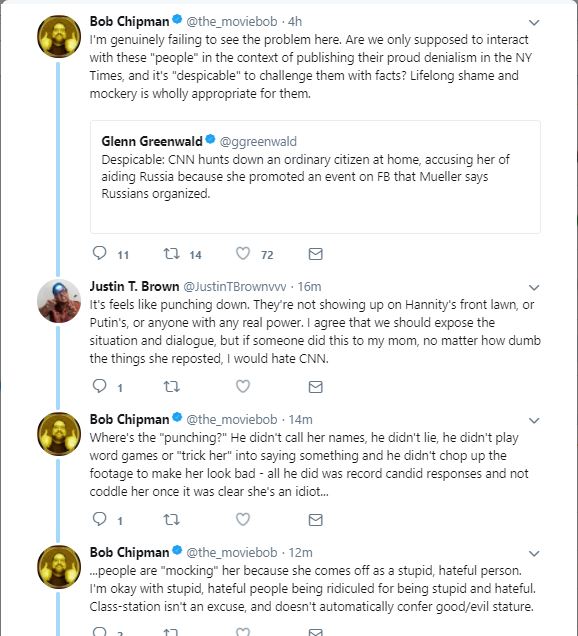Retweet Justin T. Brown's tweet
This screenshot has height=636, width=578.
tap(171, 387)
